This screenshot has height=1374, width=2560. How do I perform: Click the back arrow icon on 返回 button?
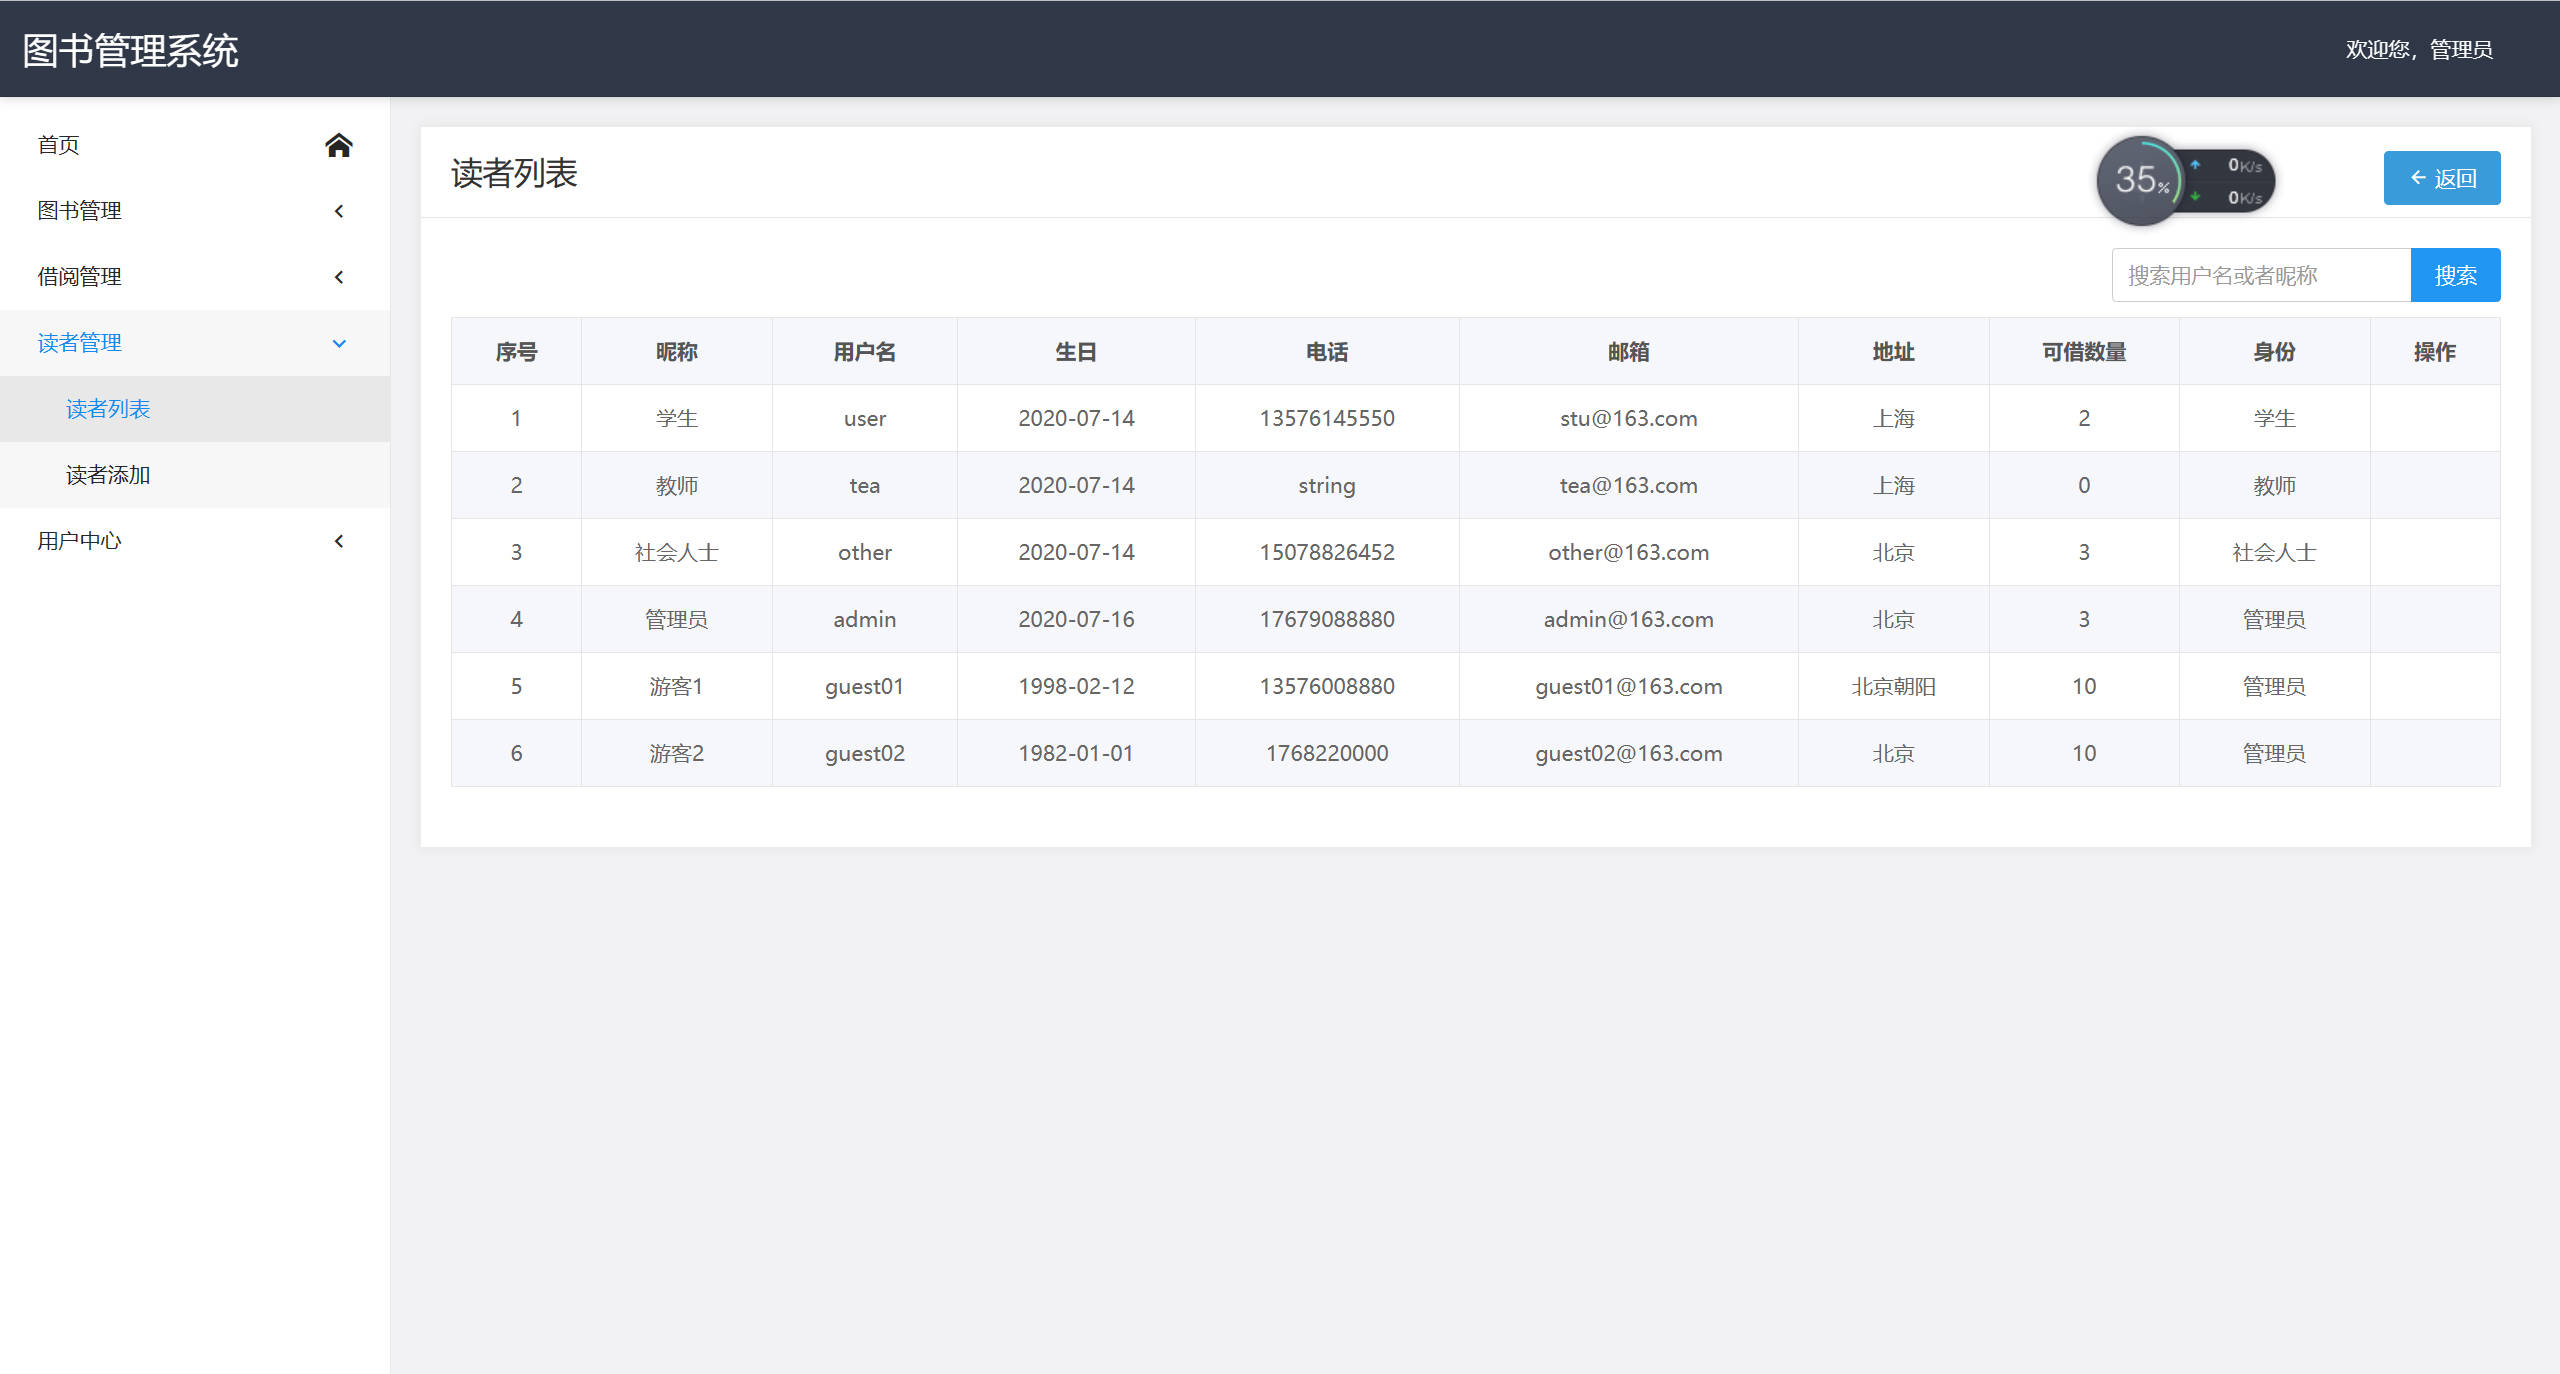(x=2418, y=178)
